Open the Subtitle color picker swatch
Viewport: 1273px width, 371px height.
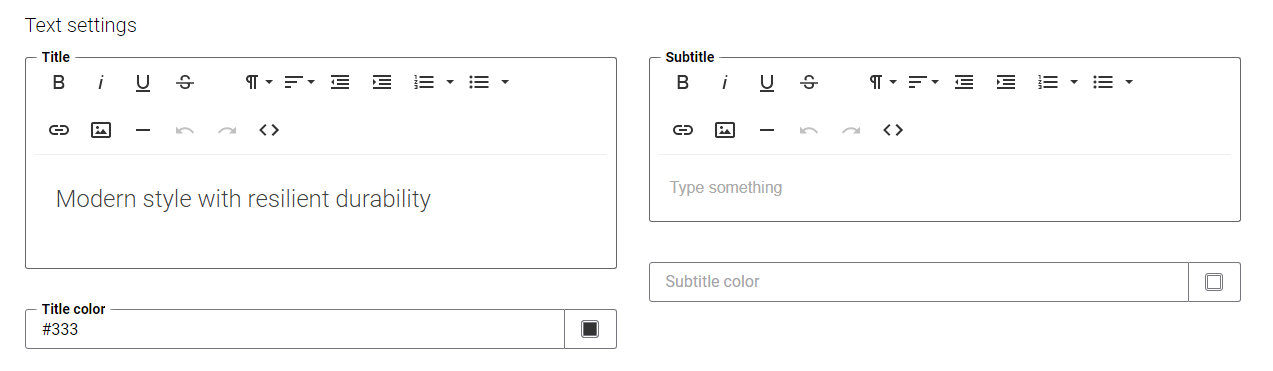tap(1214, 282)
